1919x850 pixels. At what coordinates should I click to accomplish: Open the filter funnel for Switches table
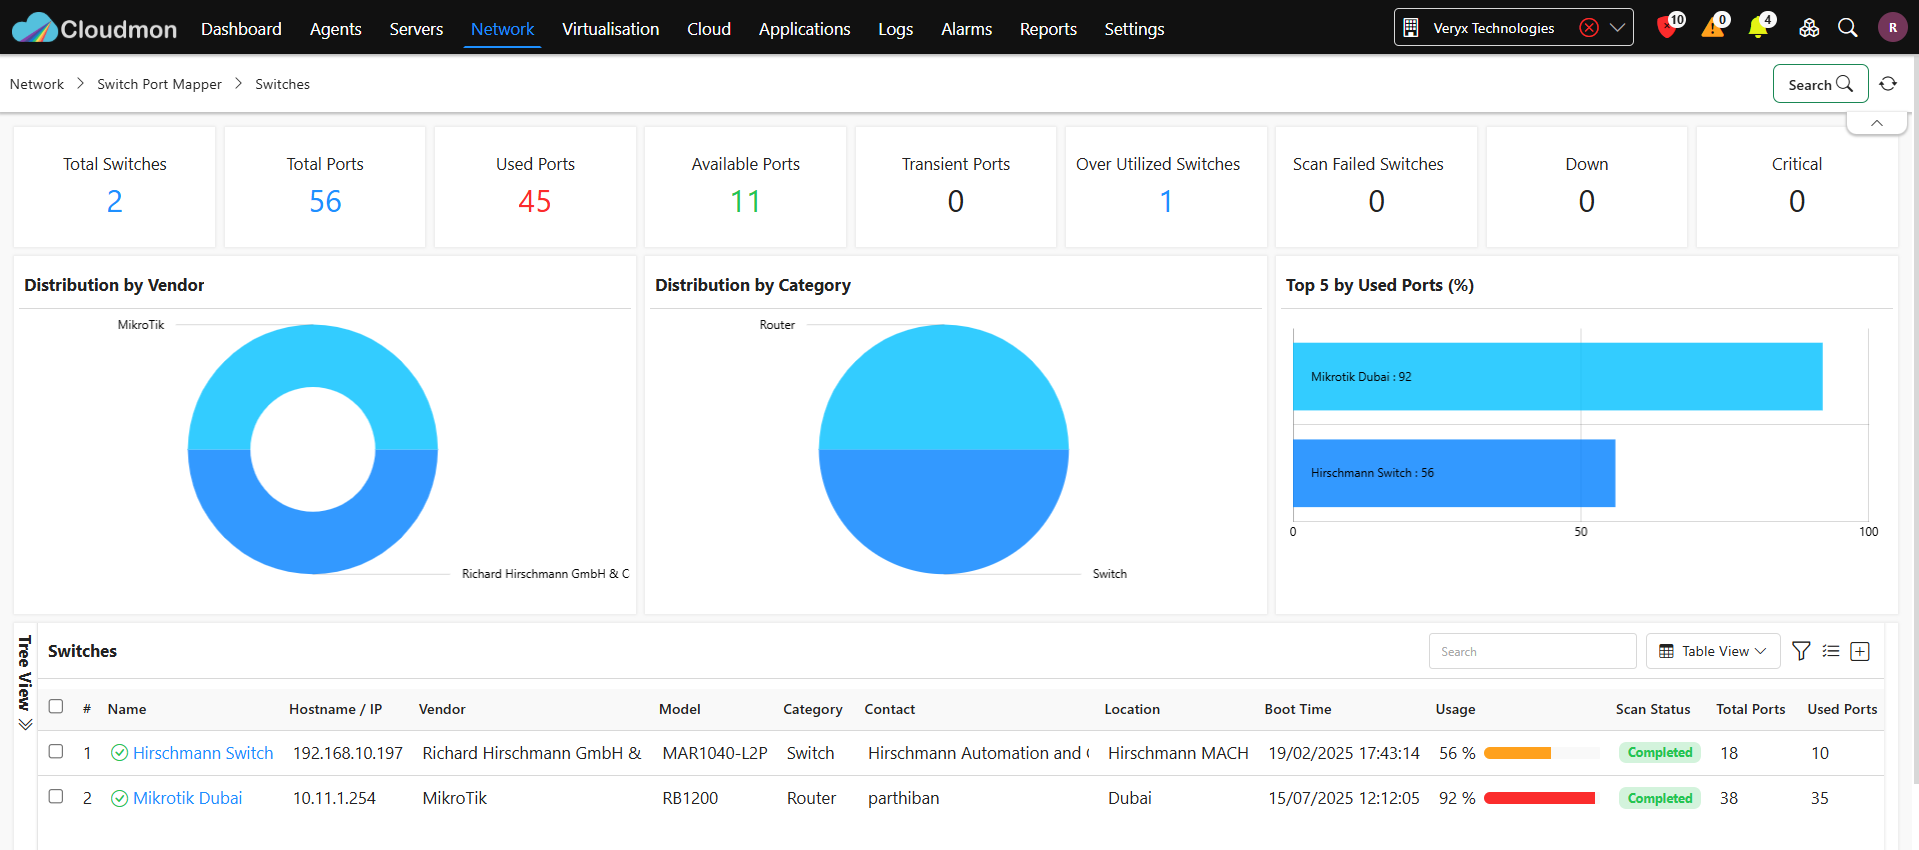pyautogui.click(x=1801, y=651)
